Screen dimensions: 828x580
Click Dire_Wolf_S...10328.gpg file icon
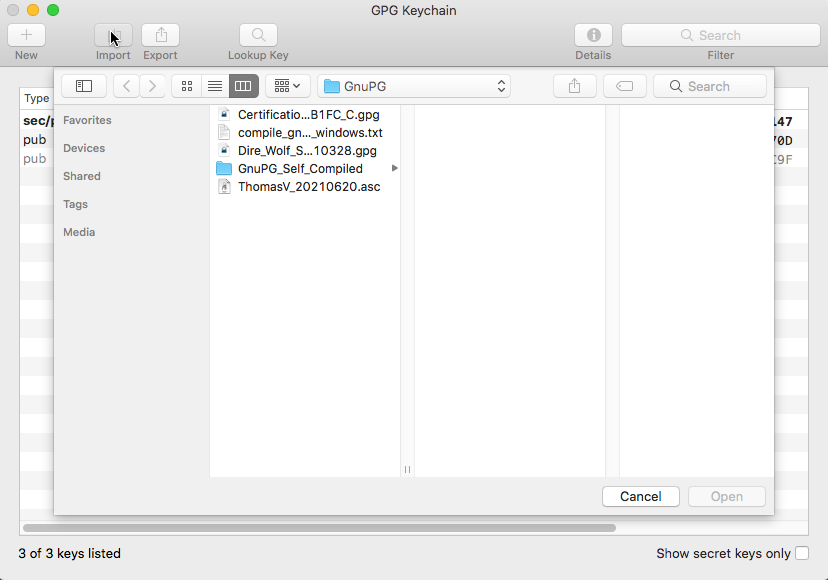point(224,151)
